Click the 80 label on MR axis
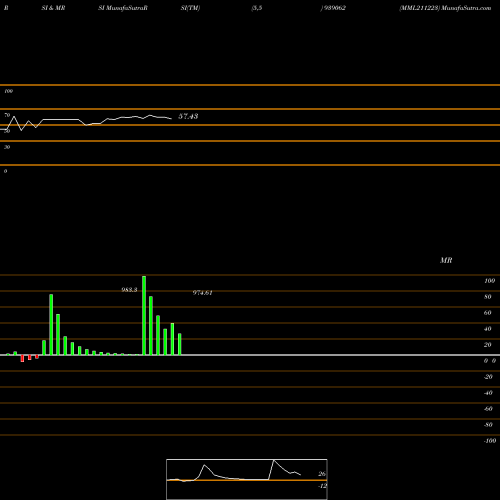The height and width of the screenshot is (500, 500). [x=488, y=297]
